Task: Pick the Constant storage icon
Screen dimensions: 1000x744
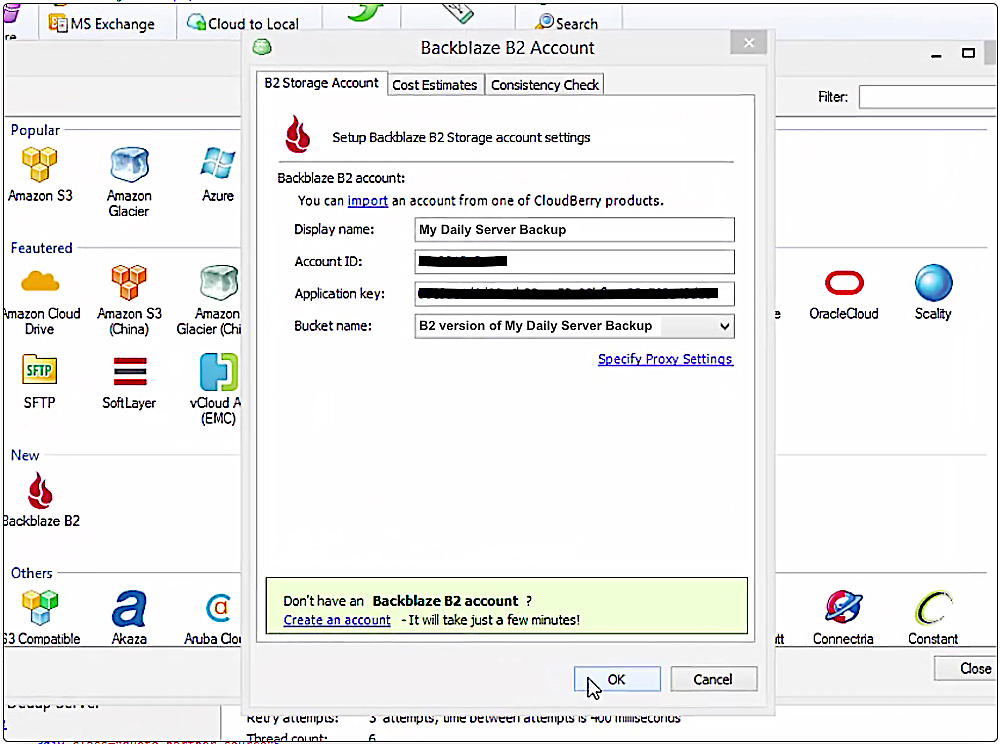Action: pos(933,608)
